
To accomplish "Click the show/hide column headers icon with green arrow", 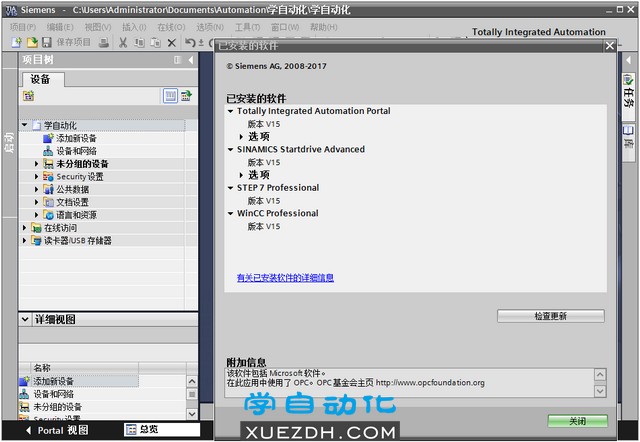I will [187, 96].
